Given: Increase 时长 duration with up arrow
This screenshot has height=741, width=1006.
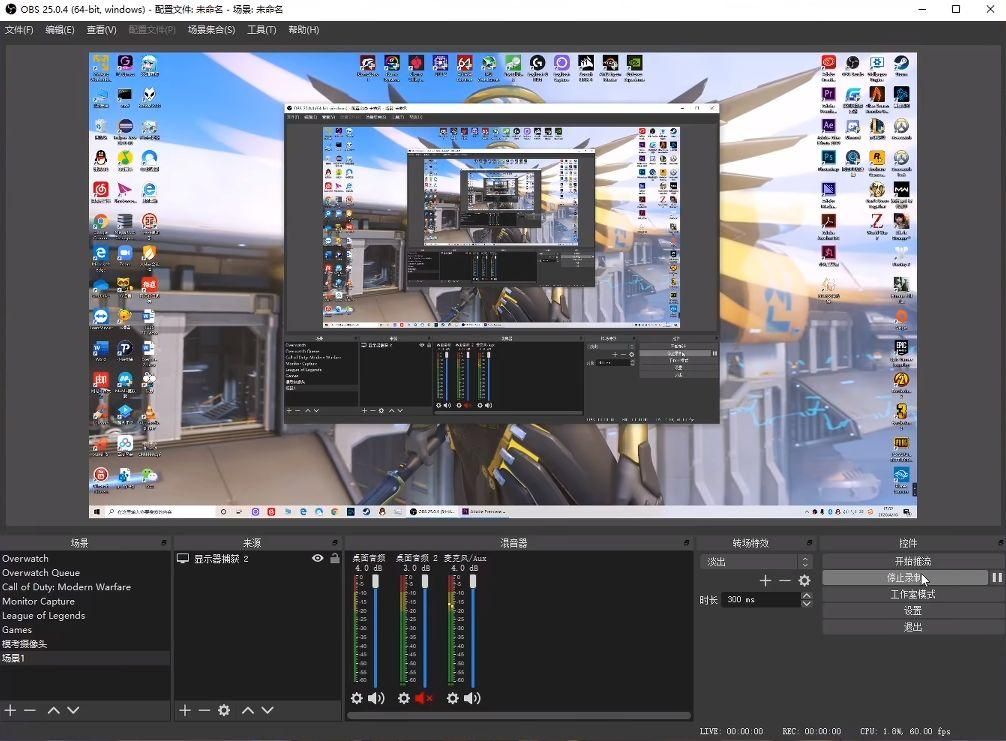Looking at the screenshot, I should pos(806,596).
